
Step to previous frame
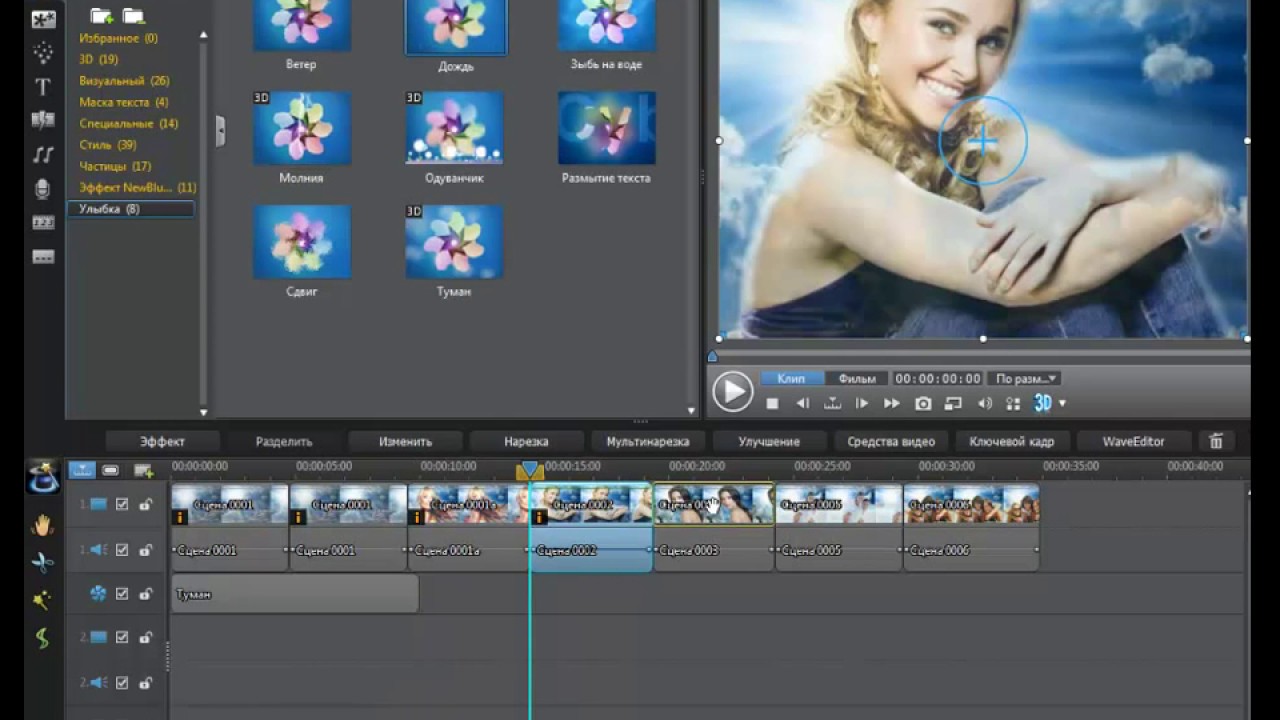(802, 403)
